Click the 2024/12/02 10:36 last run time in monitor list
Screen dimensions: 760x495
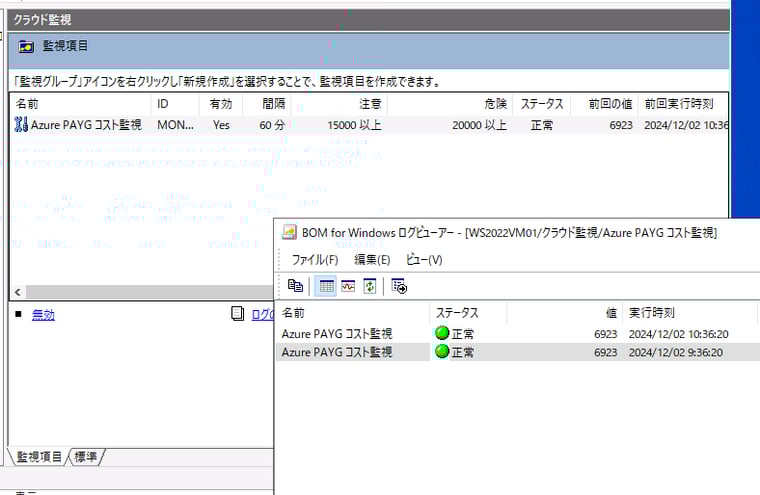tap(686, 125)
